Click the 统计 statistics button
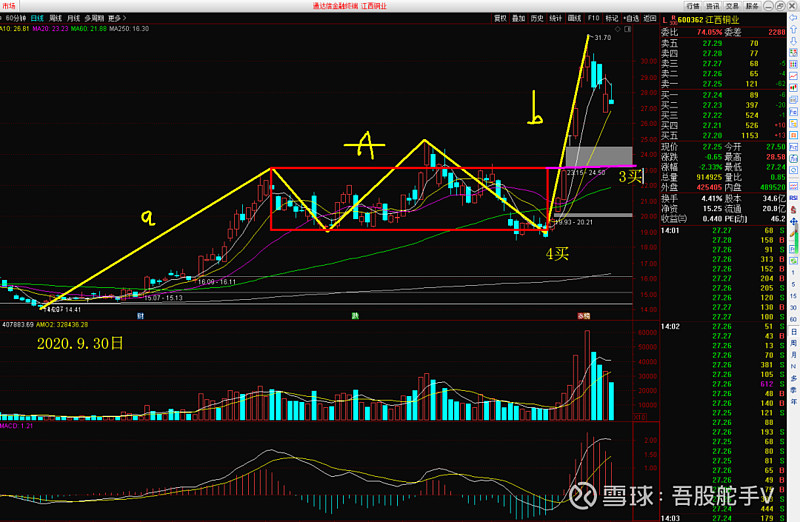 (x=556, y=18)
